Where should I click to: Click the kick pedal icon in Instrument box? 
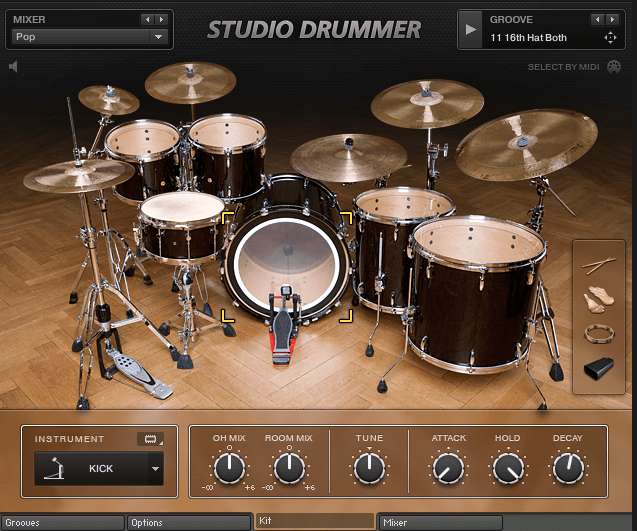pyautogui.click(x=55, y=468)
